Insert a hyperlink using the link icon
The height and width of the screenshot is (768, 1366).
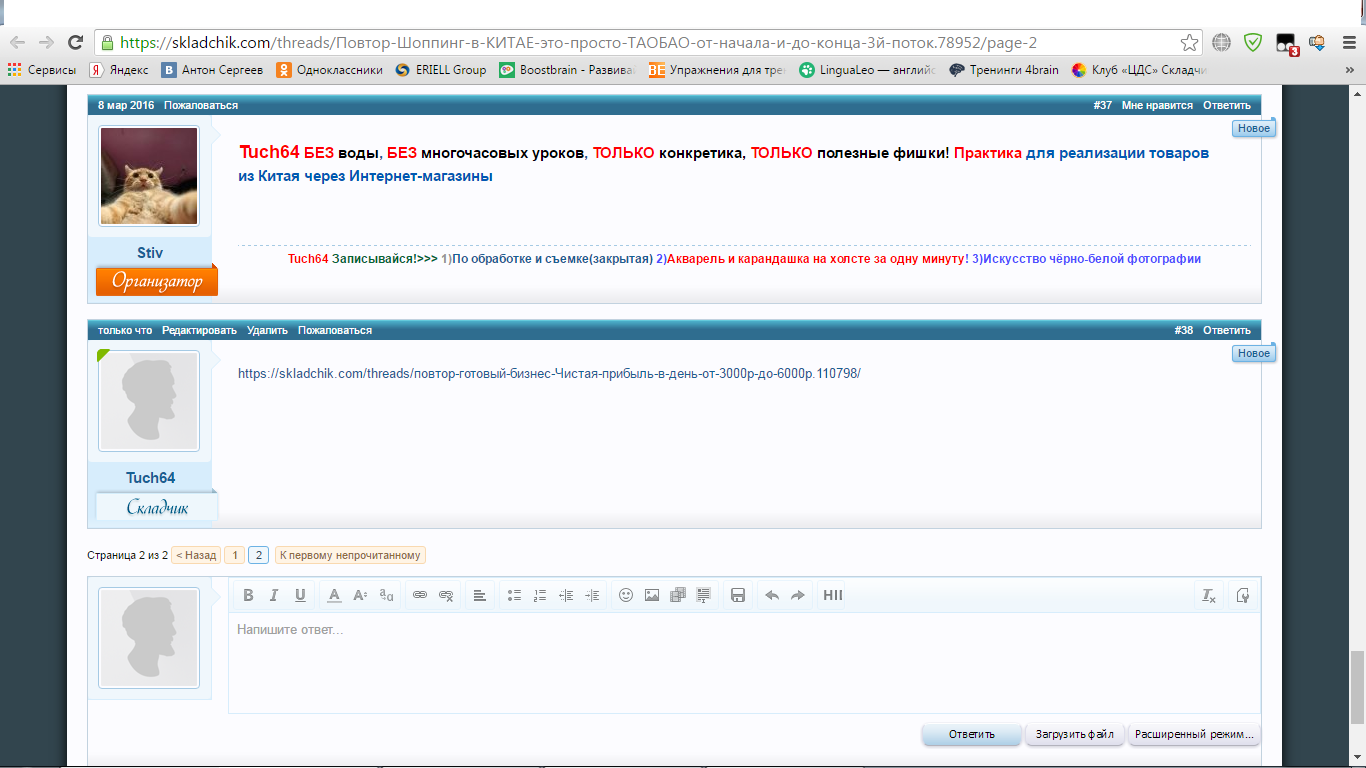tap(420, 595)
